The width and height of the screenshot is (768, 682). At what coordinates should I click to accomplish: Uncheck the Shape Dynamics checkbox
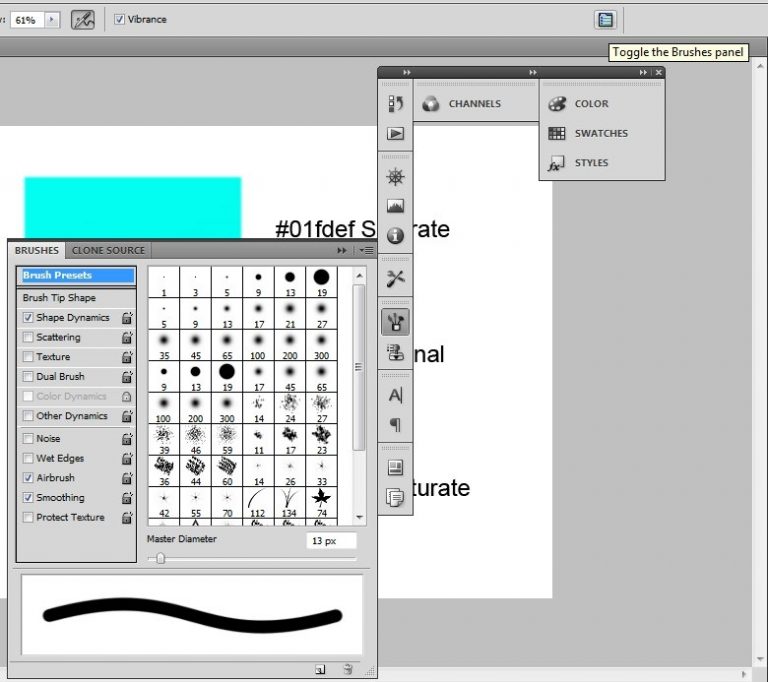(x=28, y=317)
